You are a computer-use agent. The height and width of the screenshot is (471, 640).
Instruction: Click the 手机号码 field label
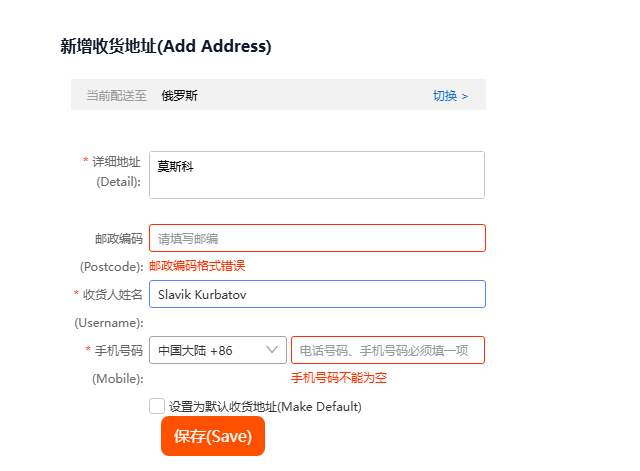point(117,350)
